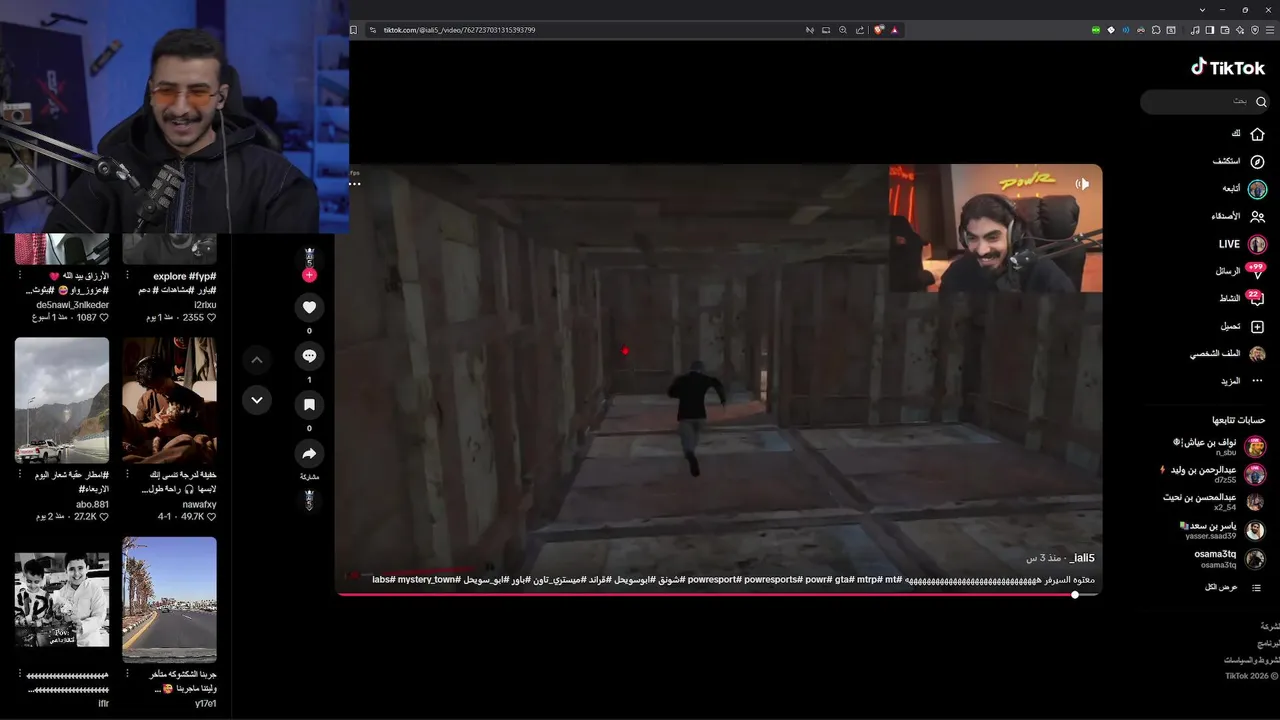
Task: Click the creator avatar above follow button
Action: pos(309,258)
